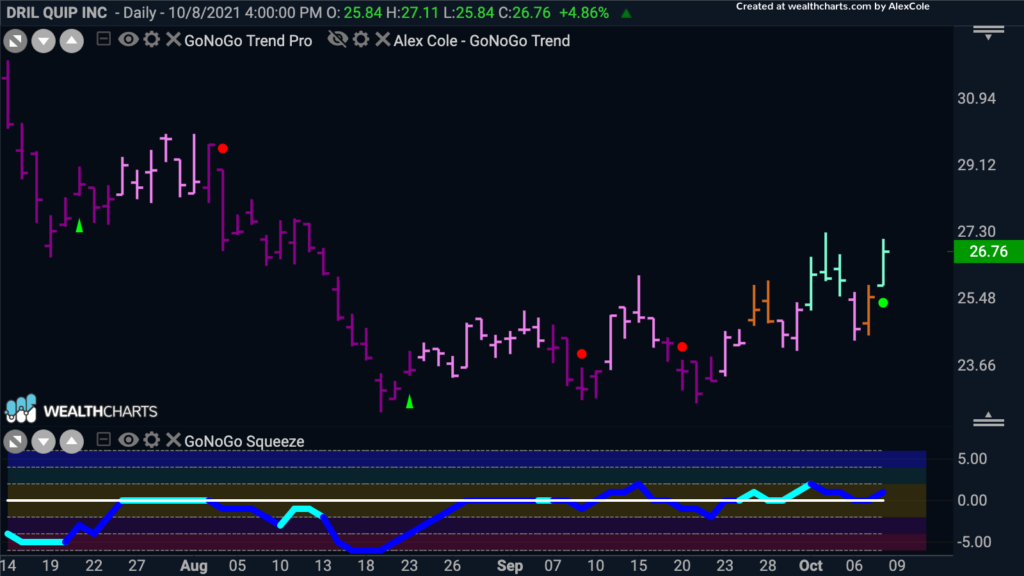Click the green triangle marker near August 23
1024x576 pixels.
pos(409,402)
